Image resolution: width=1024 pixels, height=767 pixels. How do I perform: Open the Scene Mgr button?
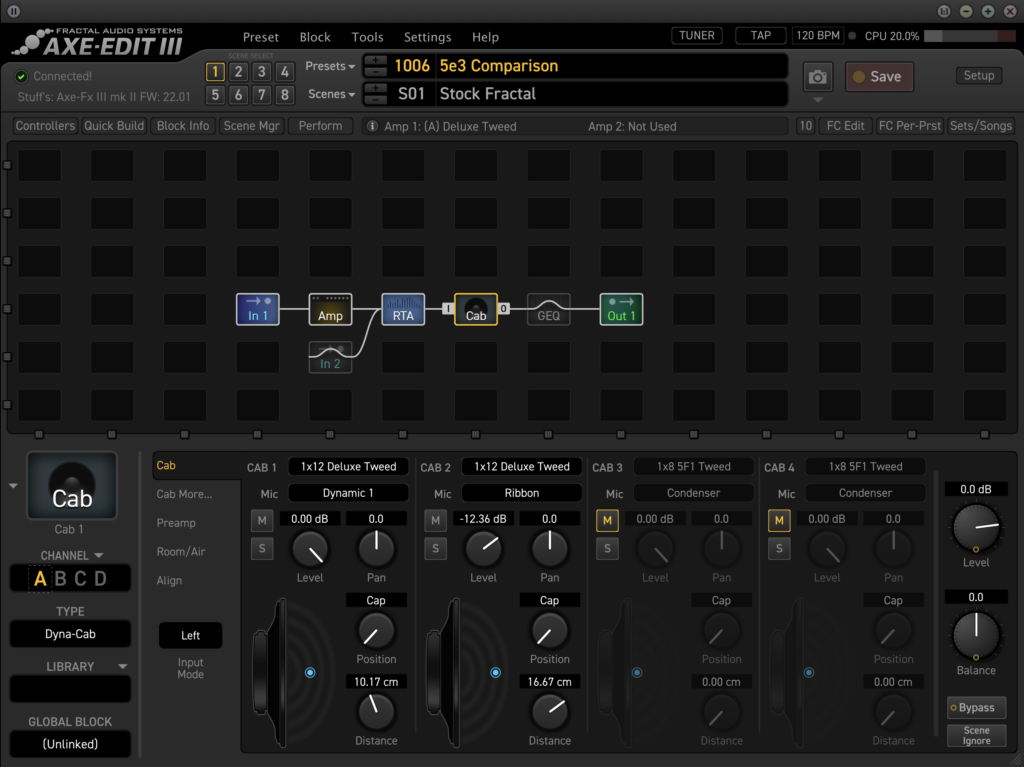point(251,126)
